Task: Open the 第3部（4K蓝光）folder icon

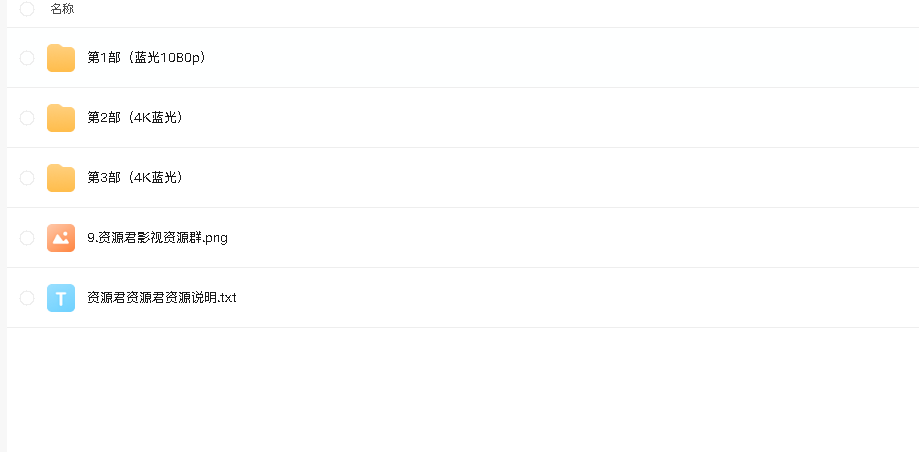Action: tap(61, 178)
